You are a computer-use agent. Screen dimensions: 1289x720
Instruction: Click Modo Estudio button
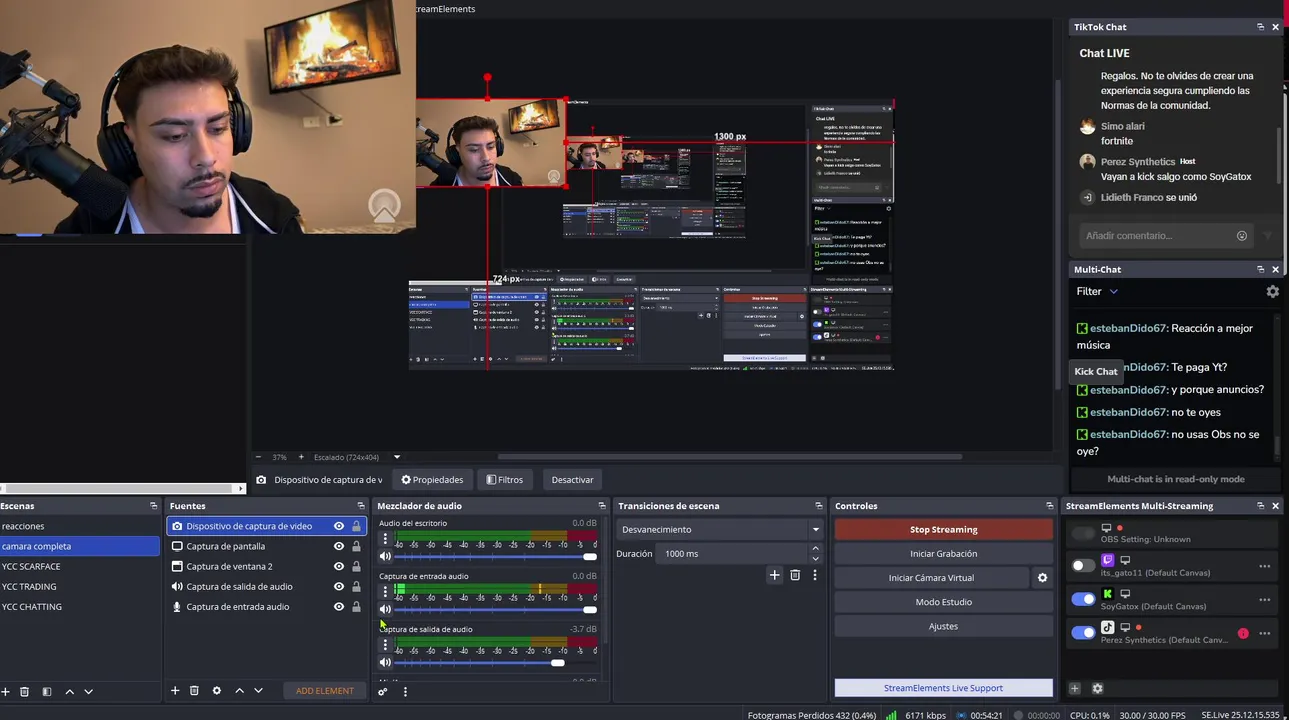pyautogui.click(x=943, y=602)
